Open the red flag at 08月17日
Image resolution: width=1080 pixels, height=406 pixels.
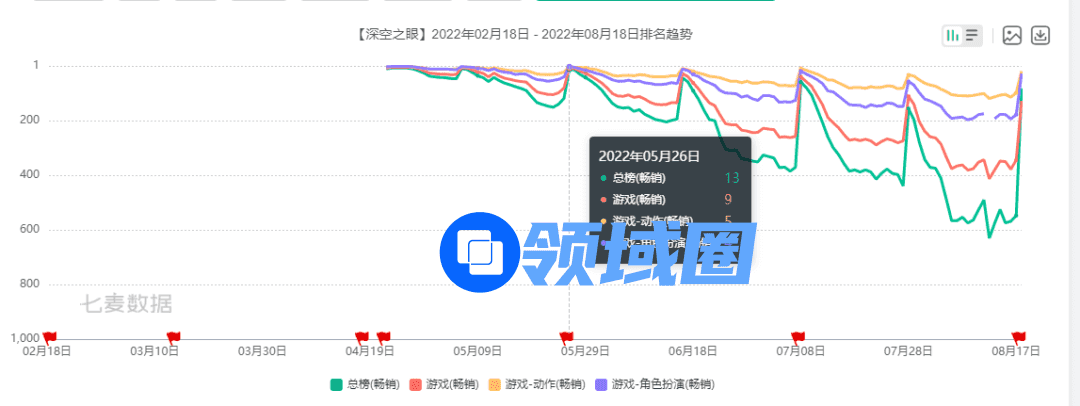click(1020, 338)
